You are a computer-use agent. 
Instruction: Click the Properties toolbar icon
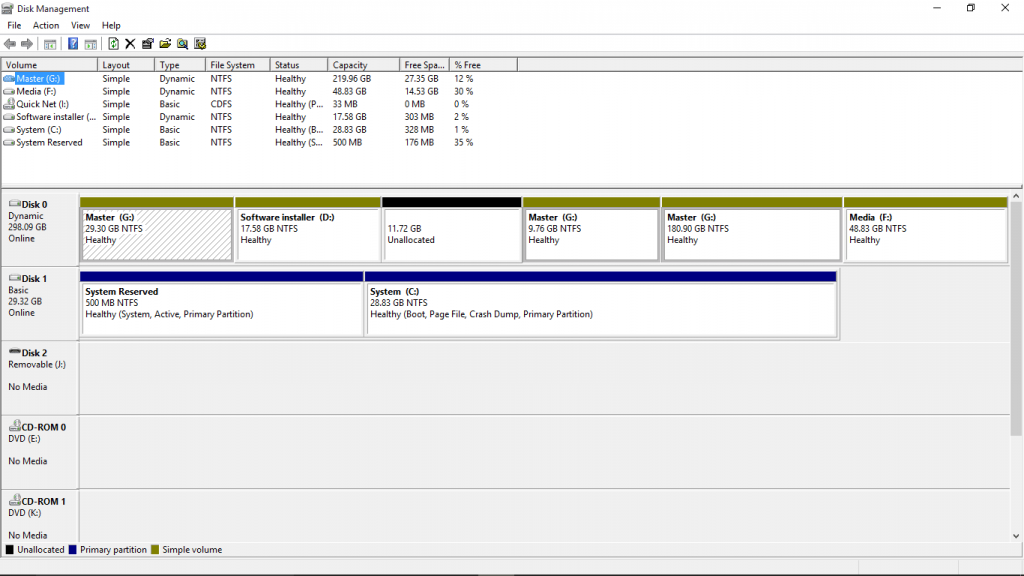[148, 44]
